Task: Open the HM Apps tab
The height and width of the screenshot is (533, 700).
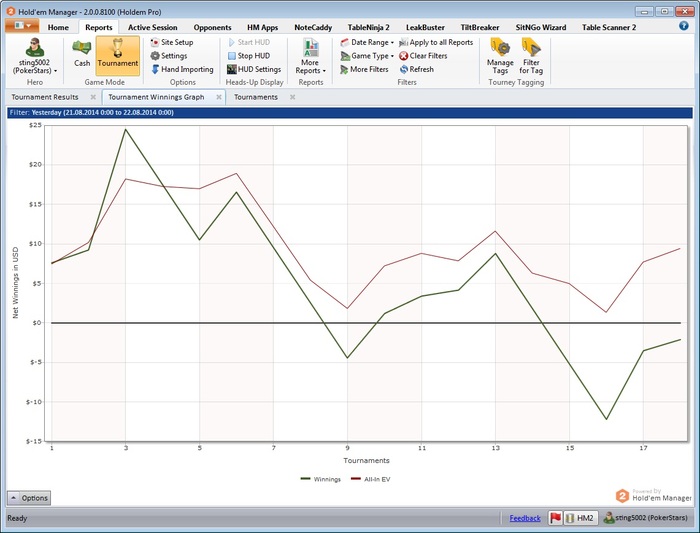Action: 262,27
